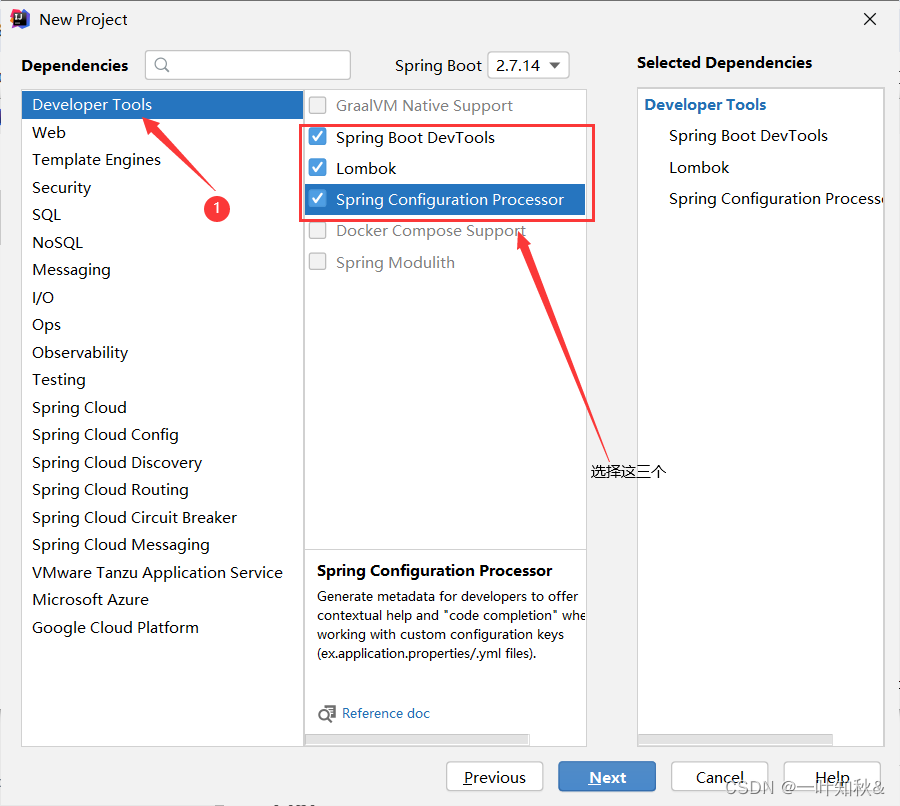Open the Reference doc link
Screen dimensions: 900x806
coord(386,713)
